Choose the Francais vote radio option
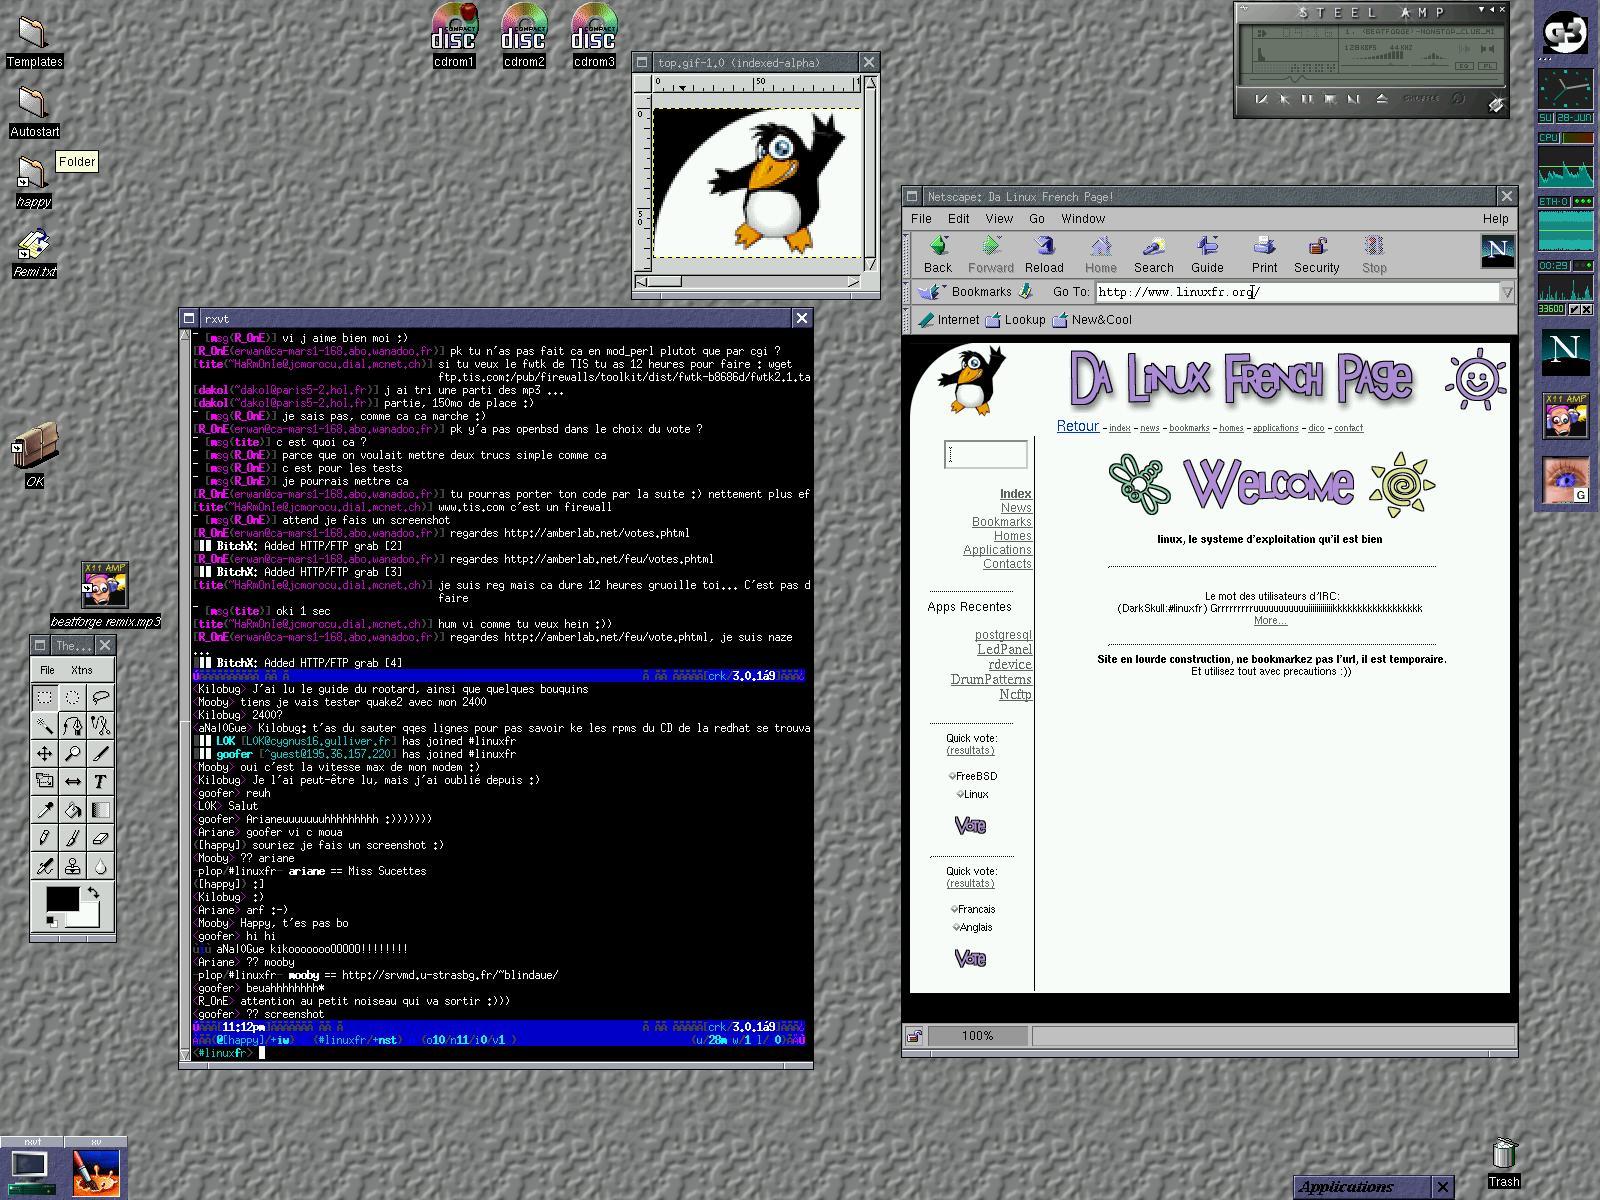Screen dimensions: 1600x1200 pyautogui.click(x=954, y=909)
